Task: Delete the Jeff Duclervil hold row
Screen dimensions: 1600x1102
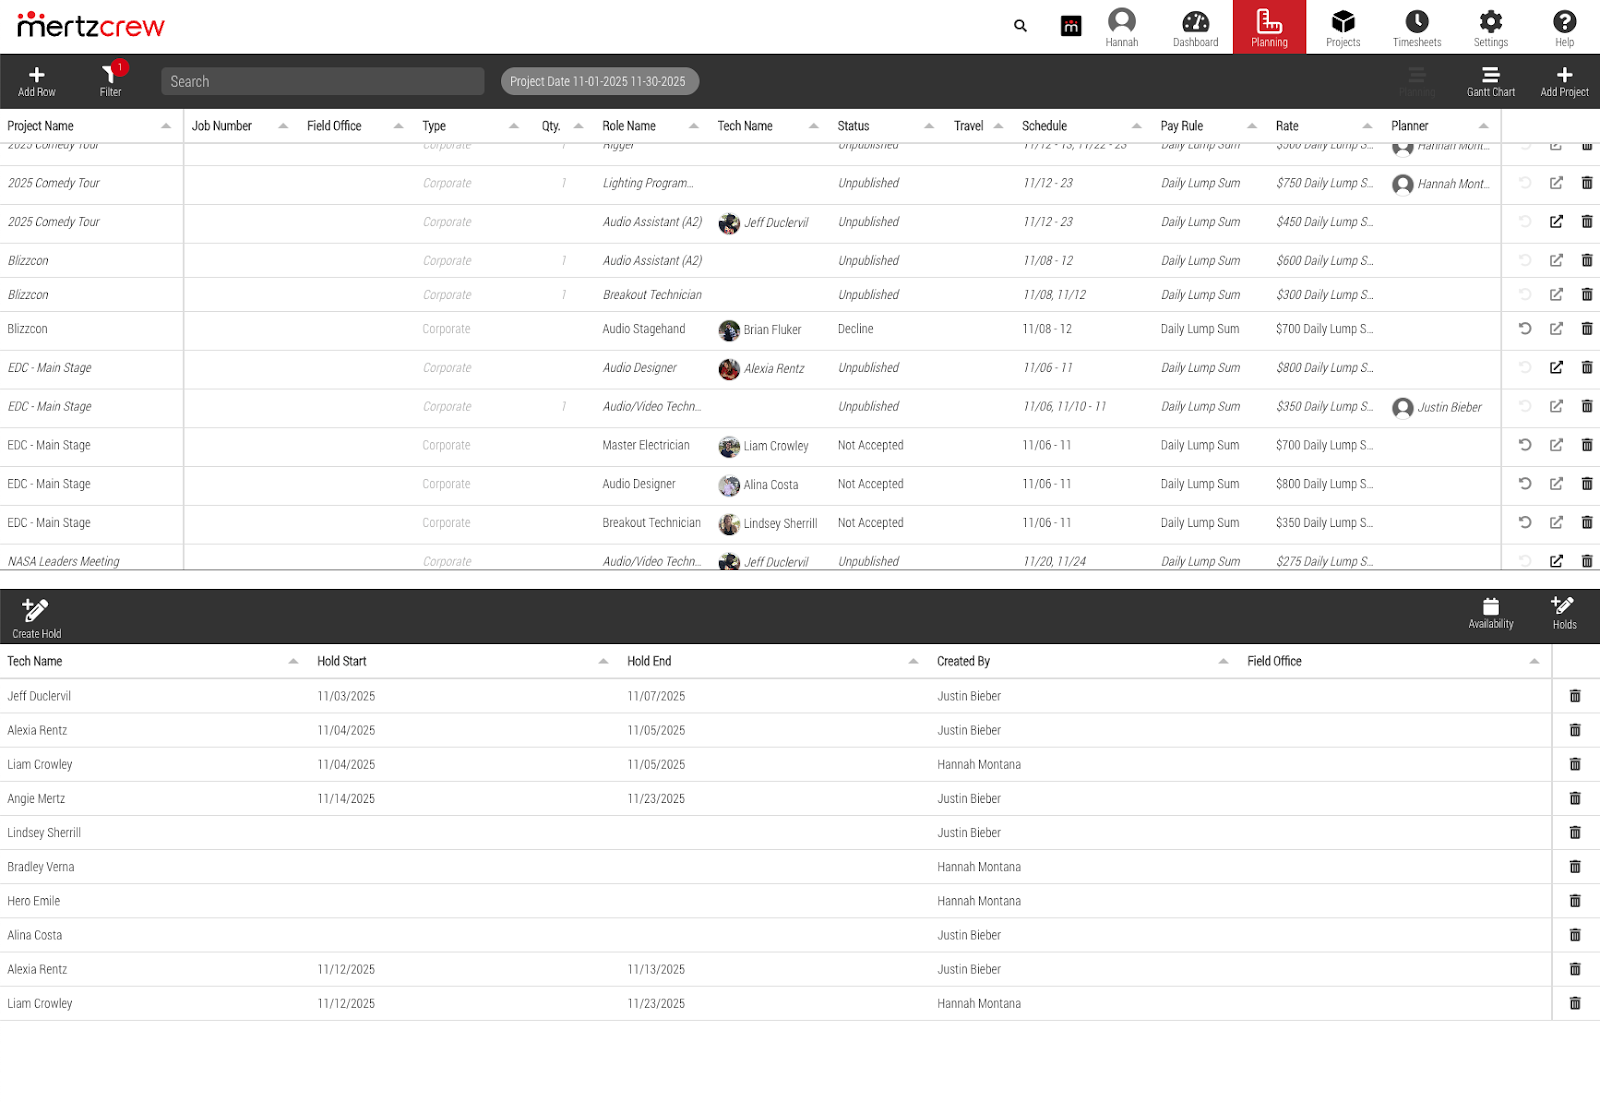Action: 1575,696
